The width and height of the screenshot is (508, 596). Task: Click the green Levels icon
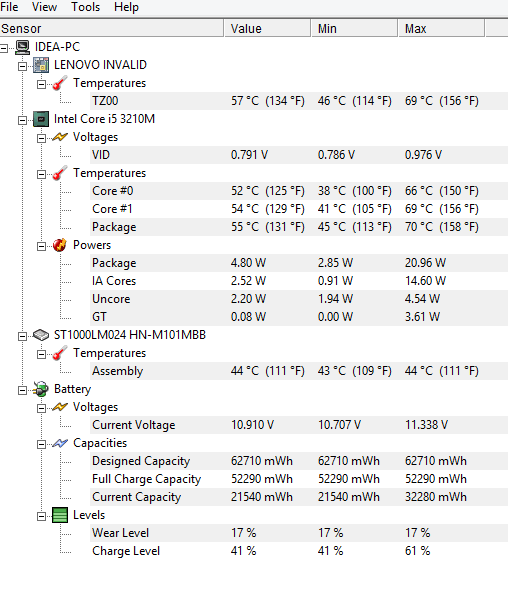(60, 515)
